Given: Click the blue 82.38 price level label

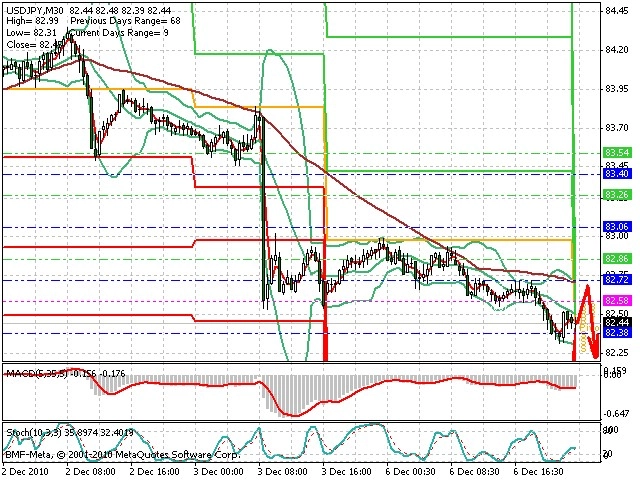Looking at the screenshot, I should pyautogui.click(x=617, y=332).
